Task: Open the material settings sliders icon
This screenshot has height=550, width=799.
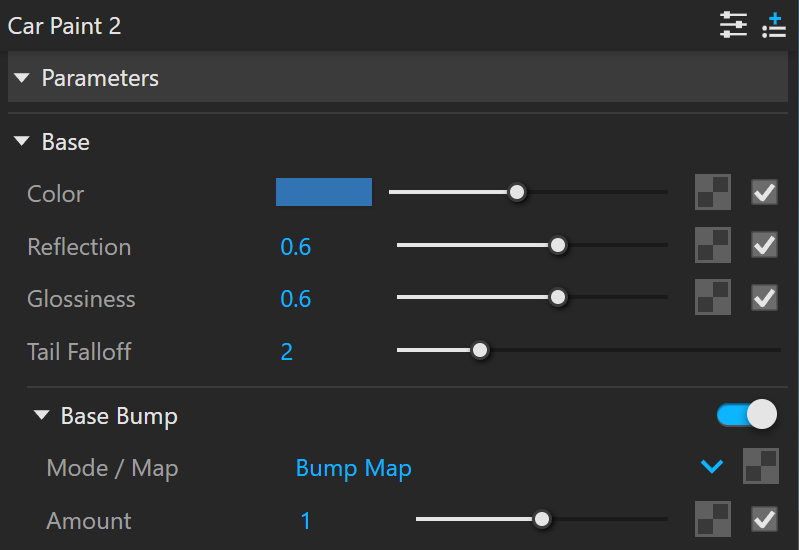Action: point(733,24)
